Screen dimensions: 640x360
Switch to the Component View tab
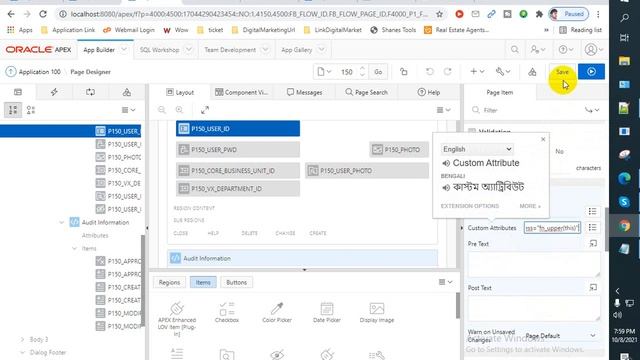point(241,92)
